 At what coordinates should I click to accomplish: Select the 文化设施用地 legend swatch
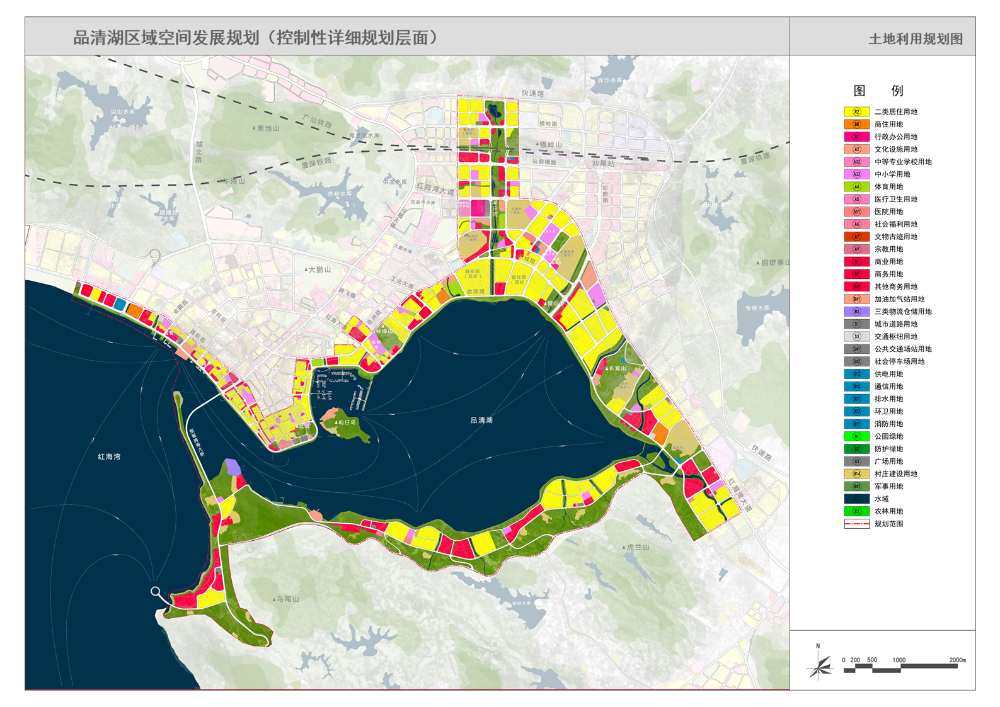coord(857,149)
